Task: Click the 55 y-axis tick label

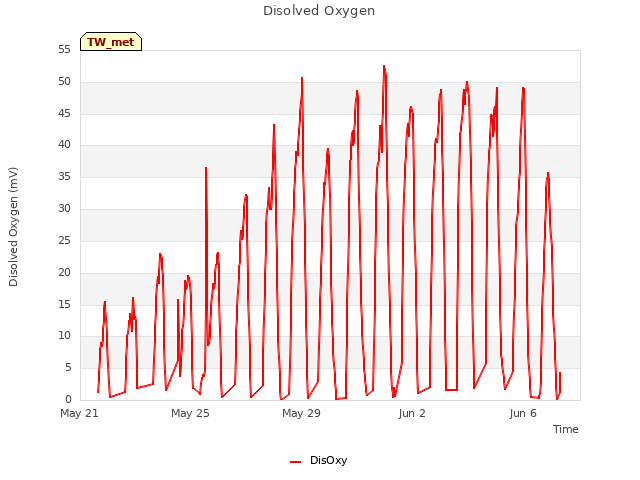Action: (64, 50)
